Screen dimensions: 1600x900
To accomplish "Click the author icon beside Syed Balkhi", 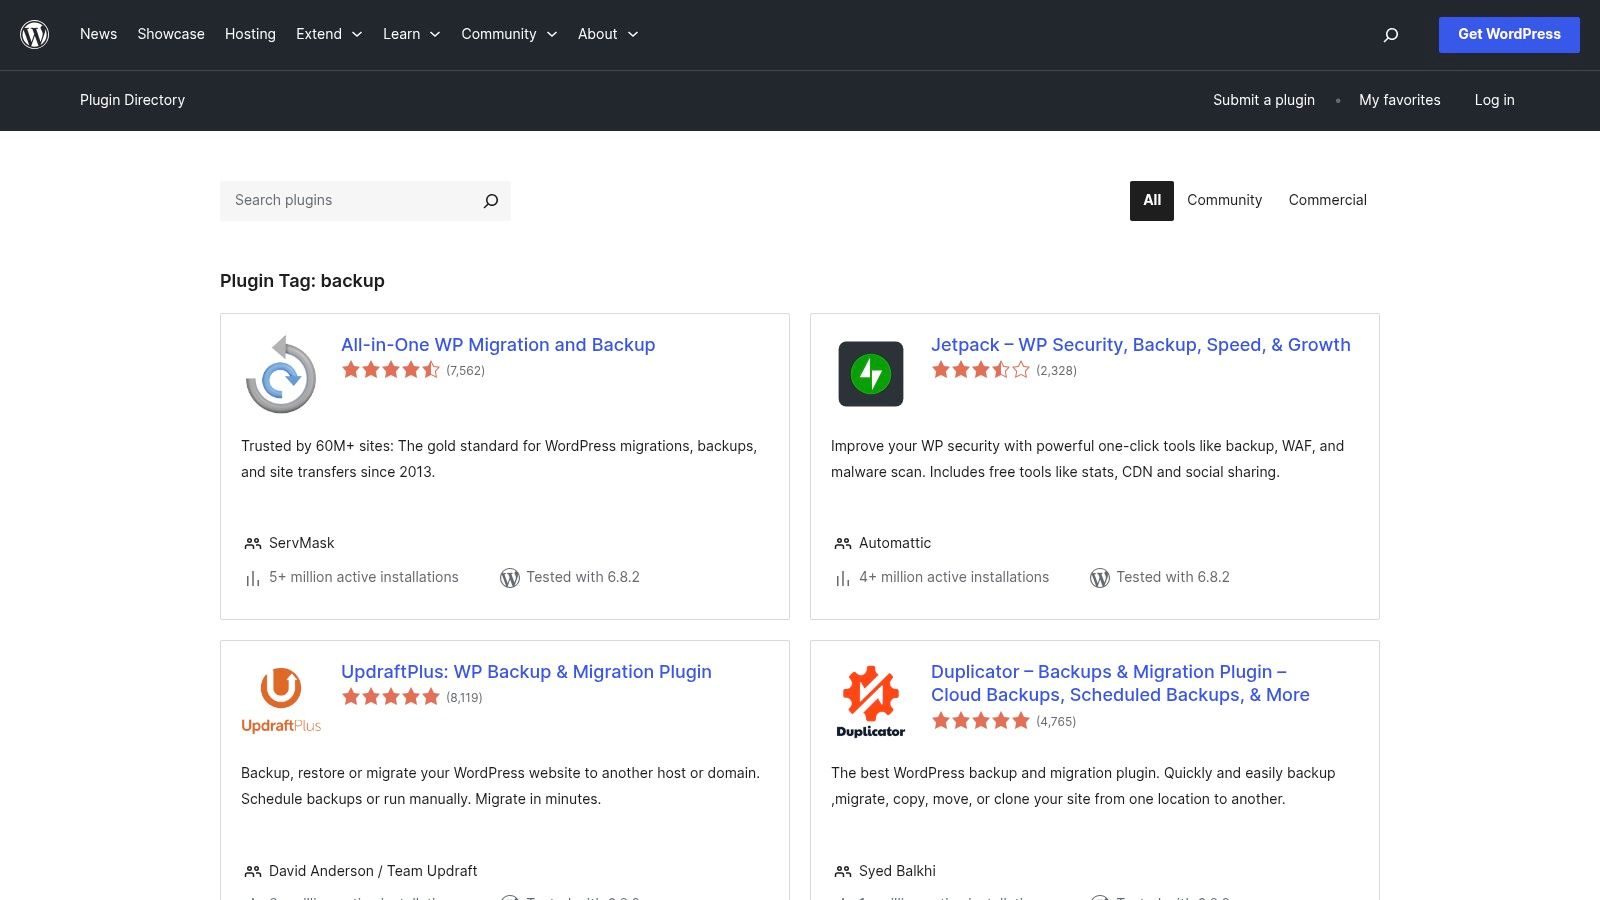I will pos(843,872).
